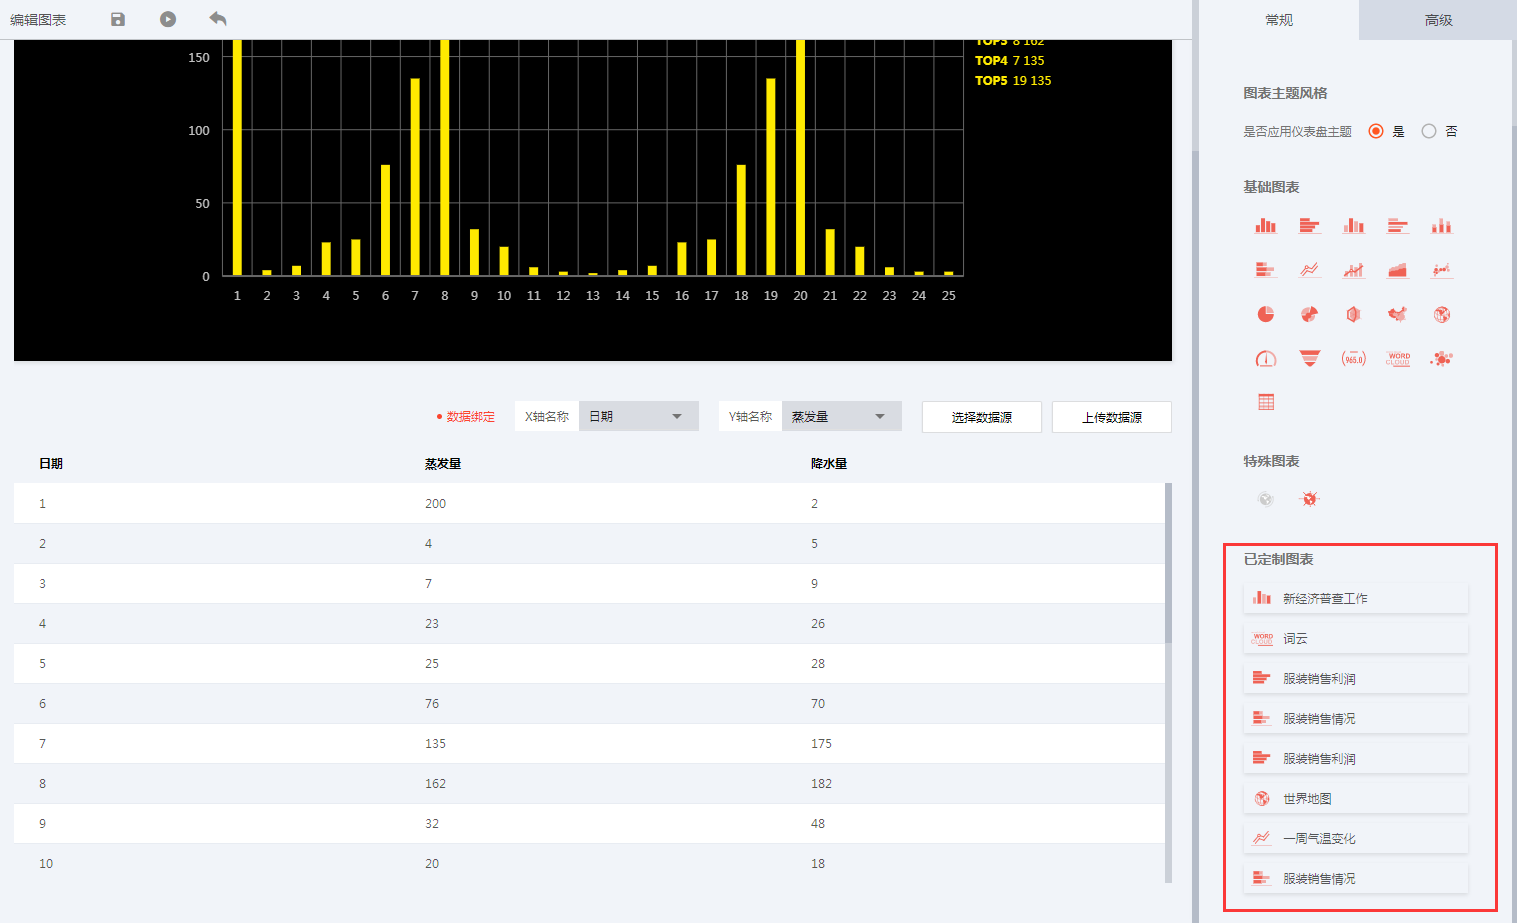Select the globe map type under 基础图表
Screen dimensions: 1517x923
[1442, 314]
